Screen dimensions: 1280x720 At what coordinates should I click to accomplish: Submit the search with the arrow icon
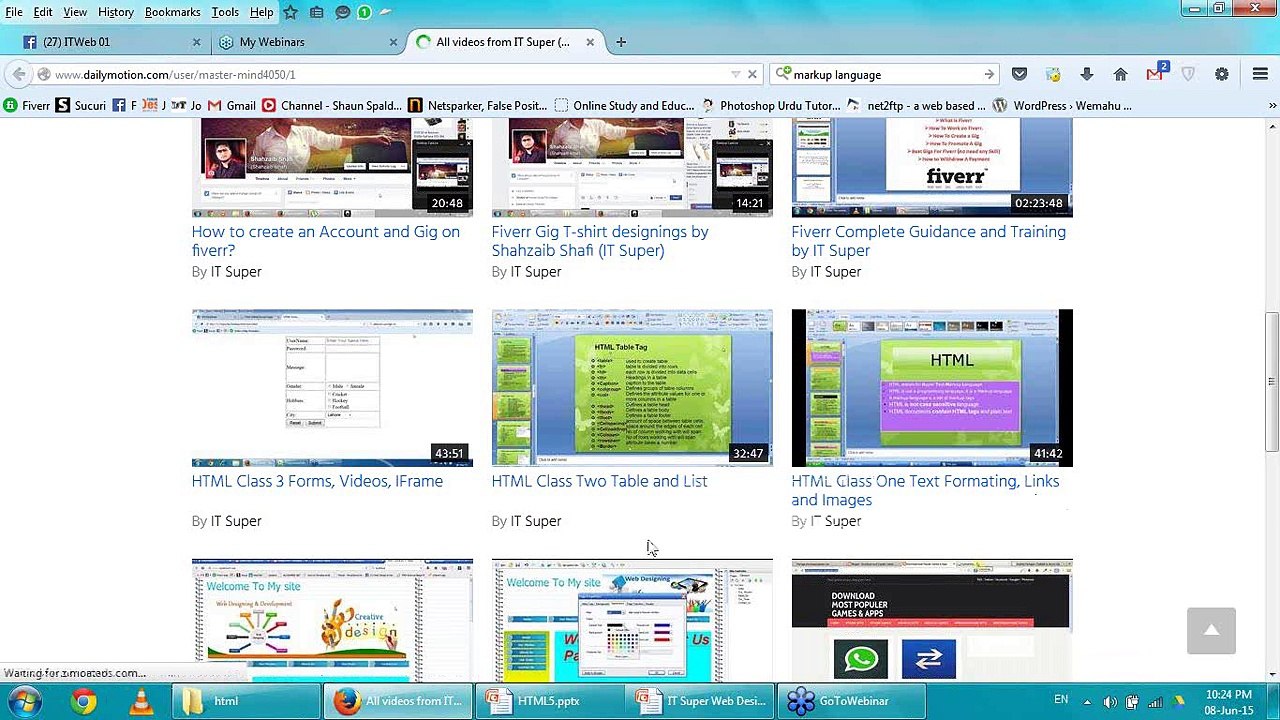tap(989, 74)
